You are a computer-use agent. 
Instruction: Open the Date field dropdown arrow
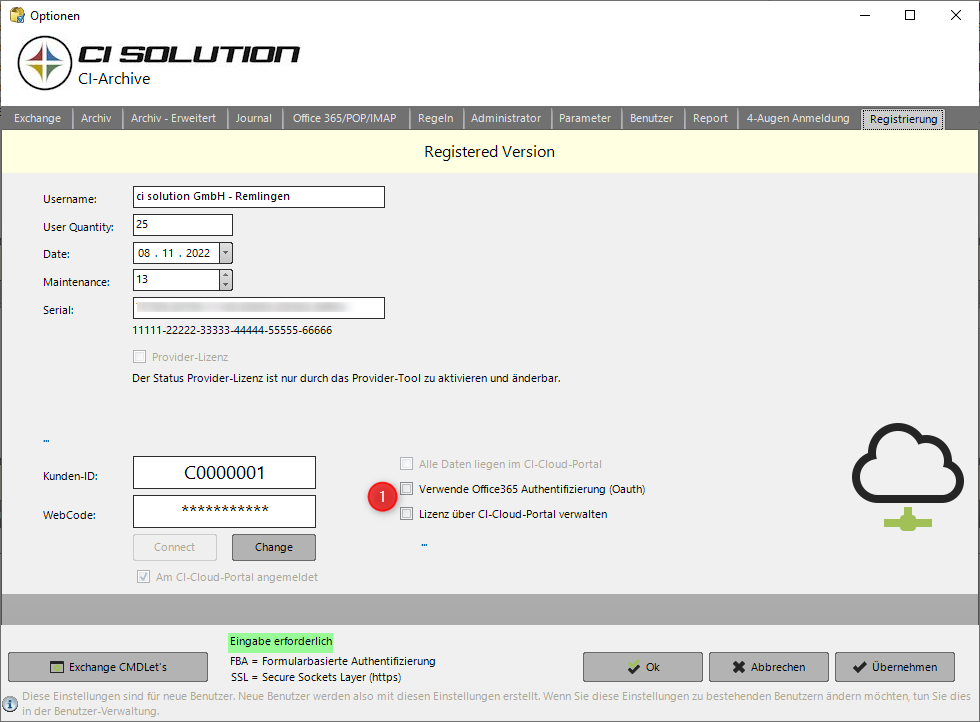pos(224,253)
